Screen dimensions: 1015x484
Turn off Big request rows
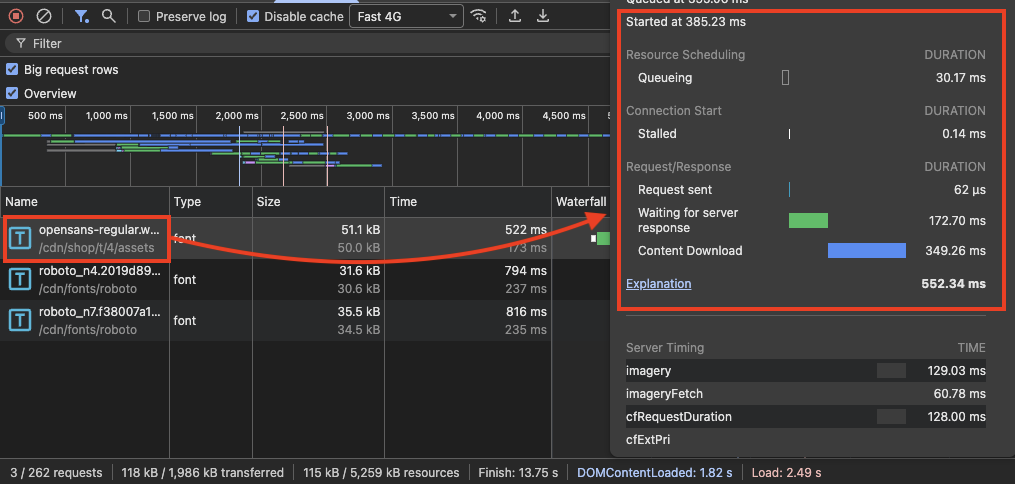(x=12, y=70)
